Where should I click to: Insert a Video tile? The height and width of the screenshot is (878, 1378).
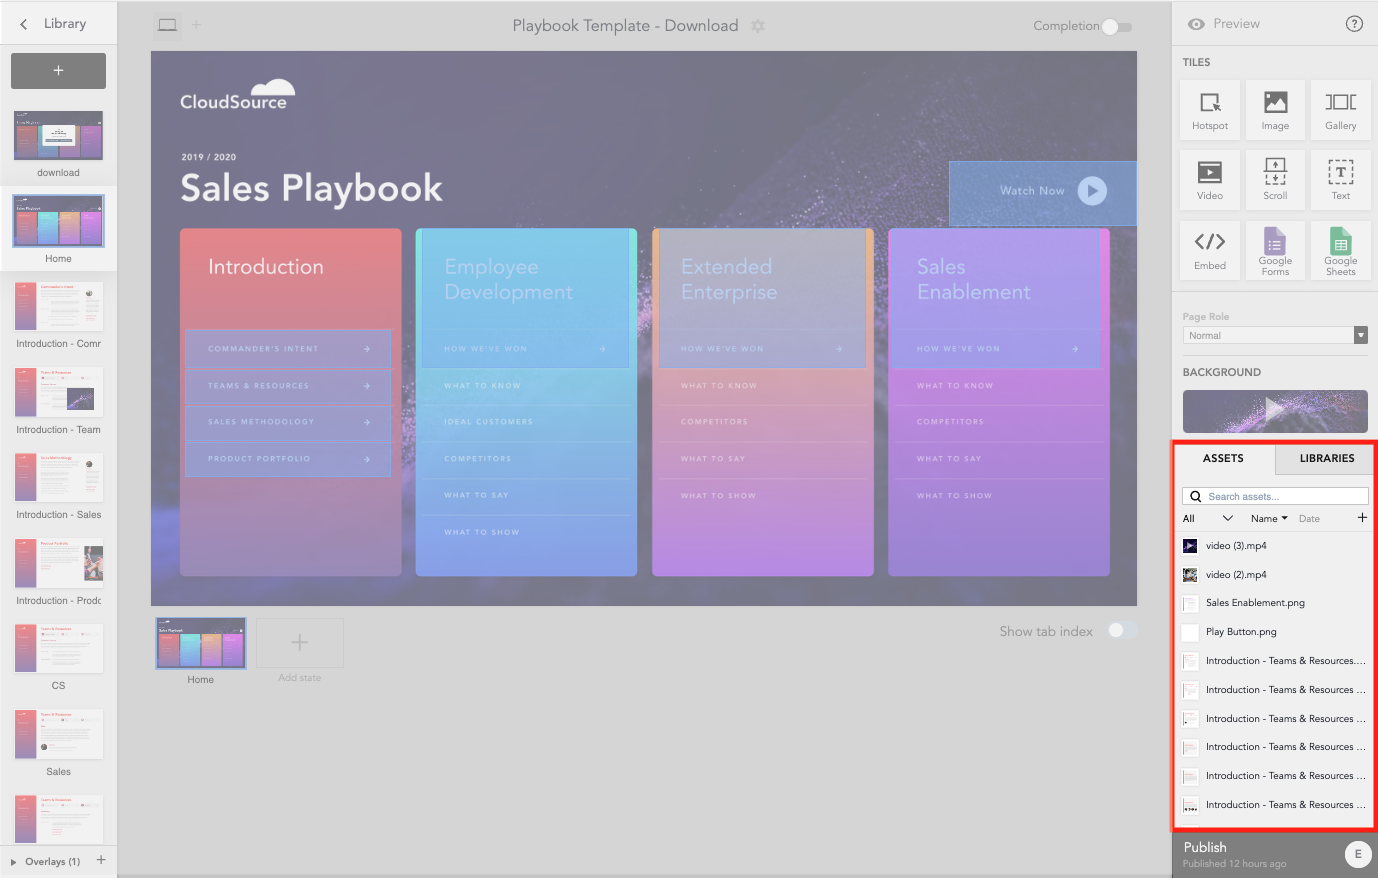point(1209,179)
